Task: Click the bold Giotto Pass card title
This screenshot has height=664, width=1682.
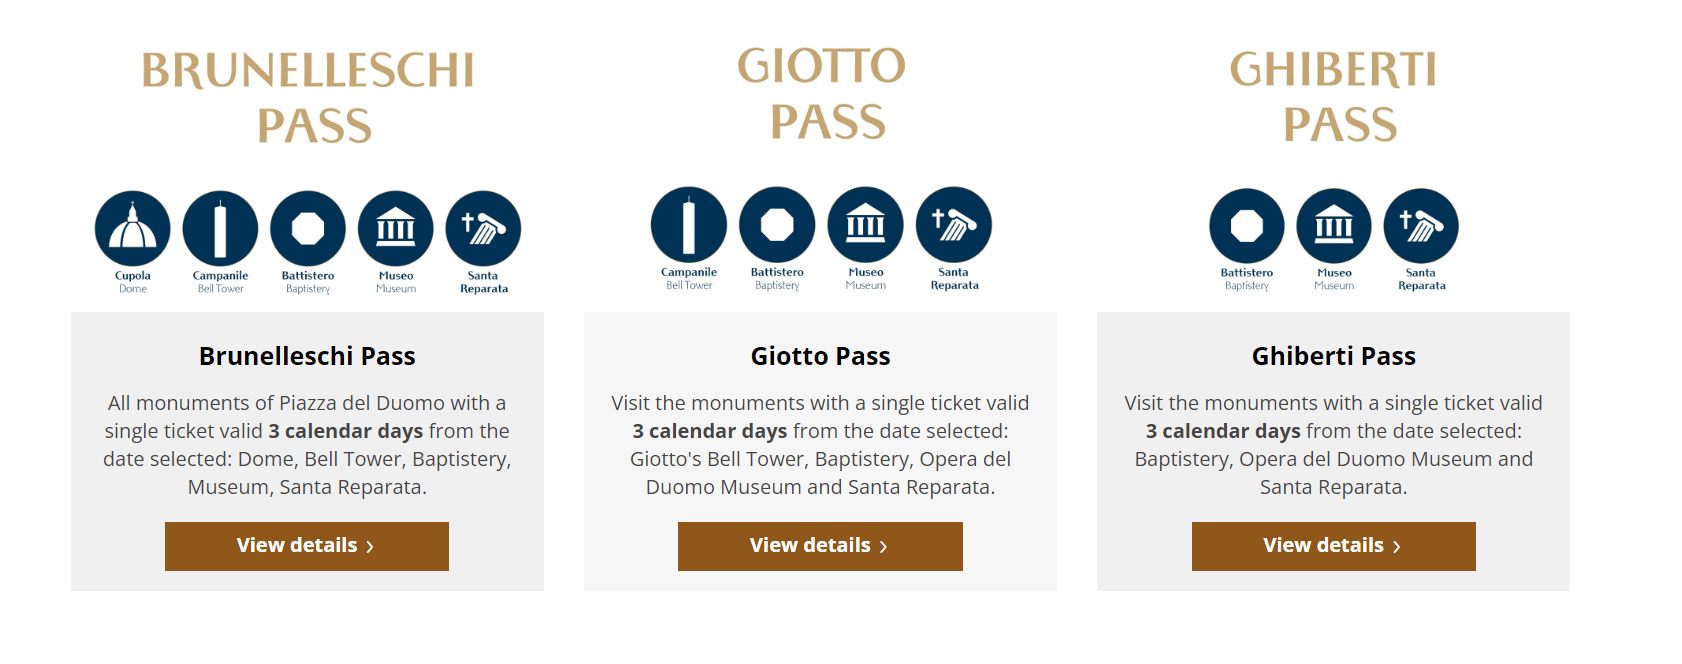Action: pyautogui.click(x=820, y=356)
